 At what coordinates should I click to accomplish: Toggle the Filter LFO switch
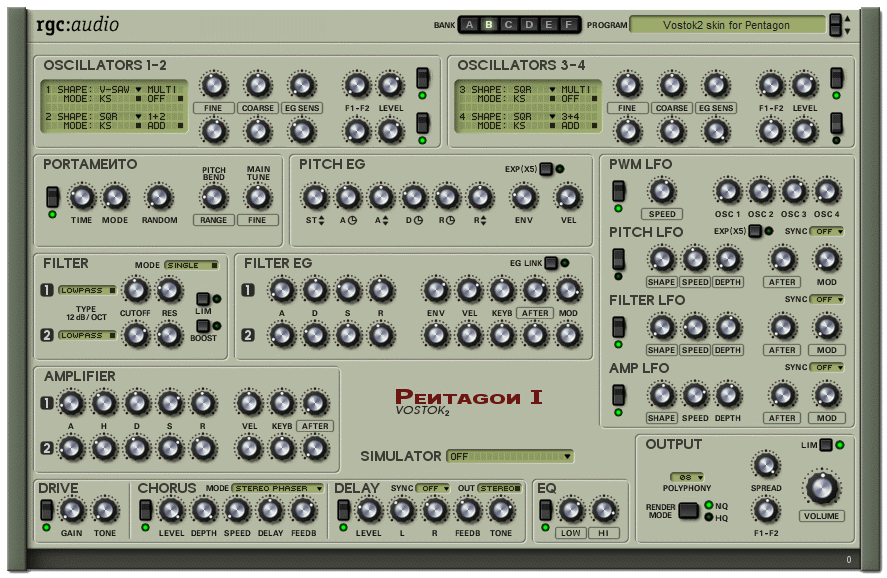pos(619,327)
